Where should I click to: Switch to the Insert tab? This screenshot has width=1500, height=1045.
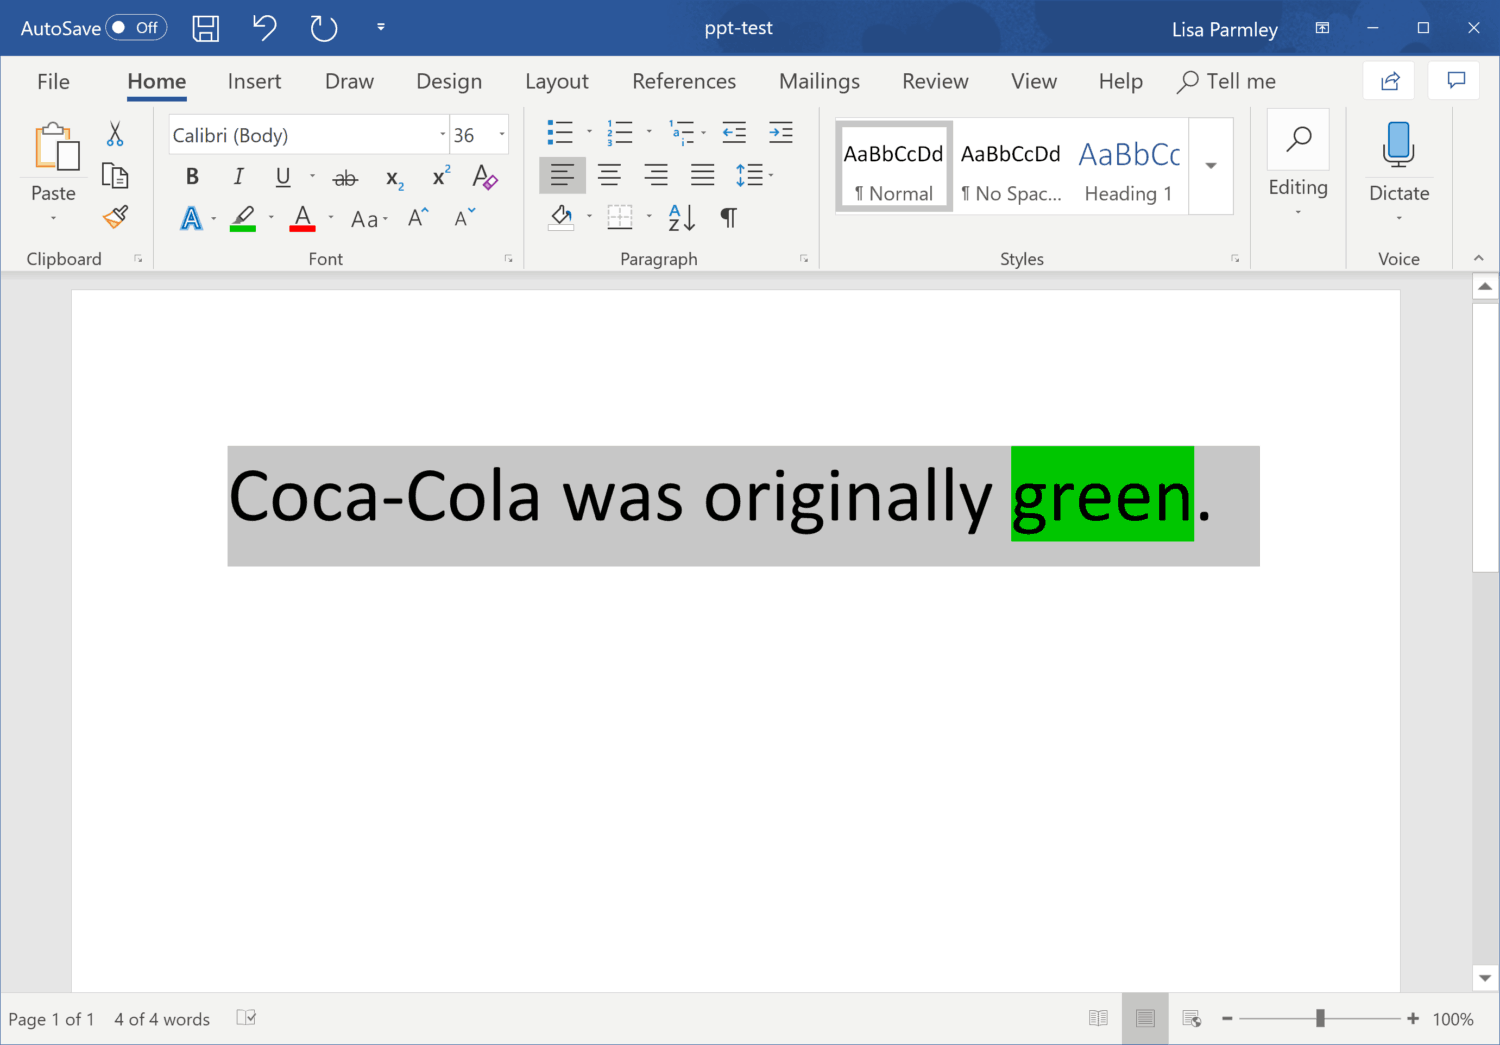tap(254, 81)
